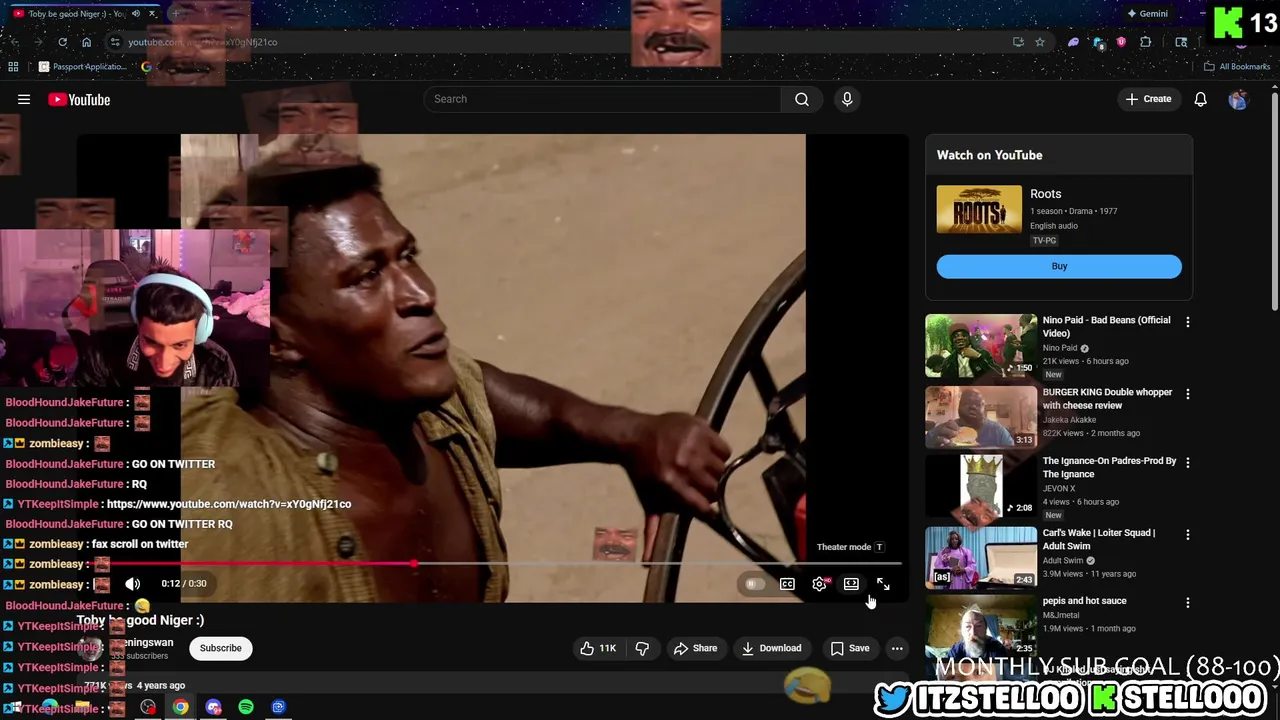
Task: Download the video
Action: point(771,648)
